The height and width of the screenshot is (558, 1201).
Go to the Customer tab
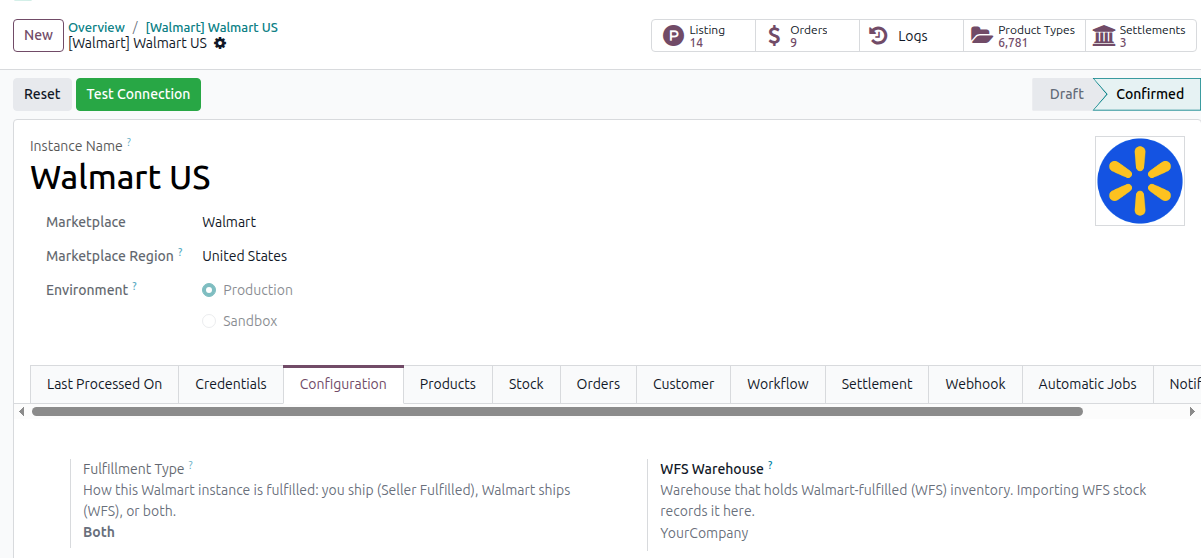tap(684, 384)
